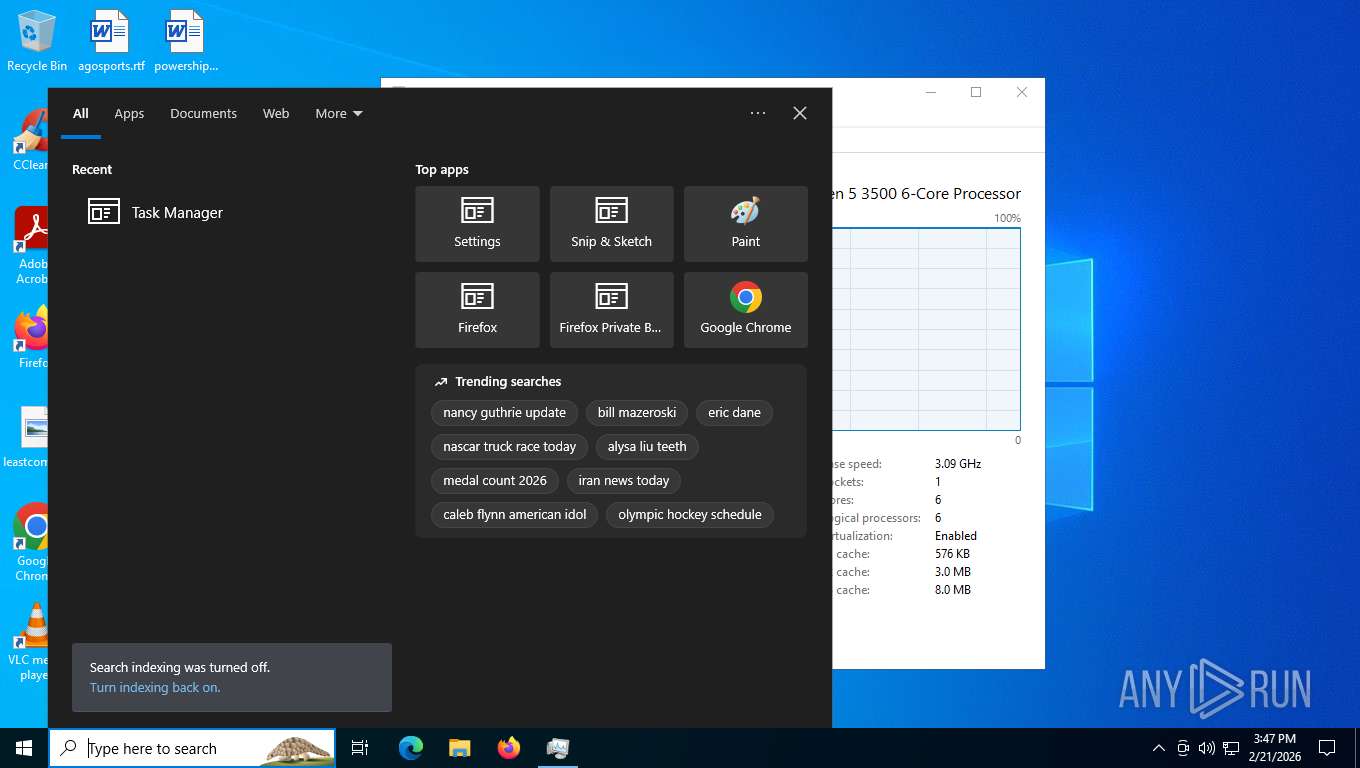This screenshot has height=768, width=1360.
Task: Close the search panel with X
Action: point(800,113)
